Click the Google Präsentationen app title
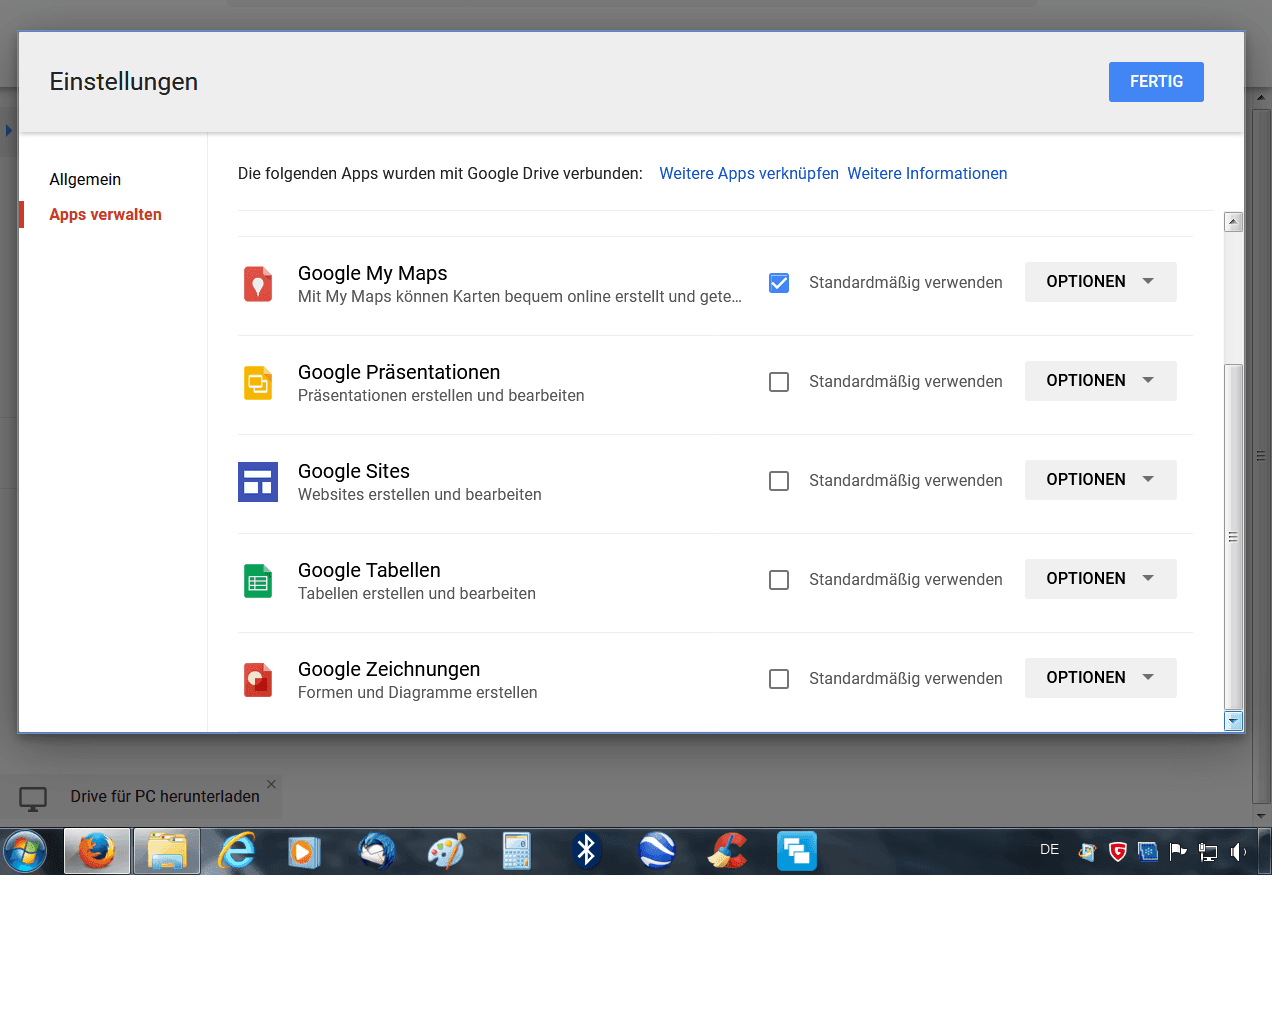Image resolution: width=1280 pixels, height=1024 pixels. (399, 373)
